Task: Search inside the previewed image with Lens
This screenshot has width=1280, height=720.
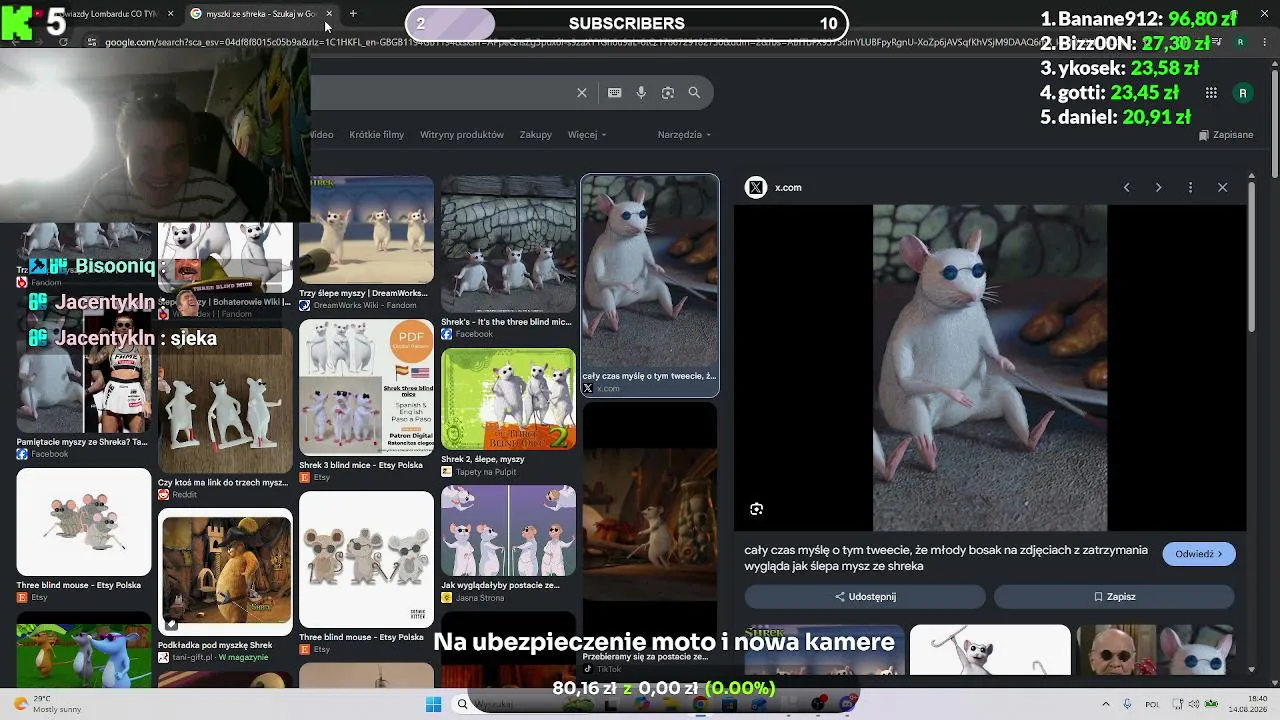Action: click(x=757, y=509)
